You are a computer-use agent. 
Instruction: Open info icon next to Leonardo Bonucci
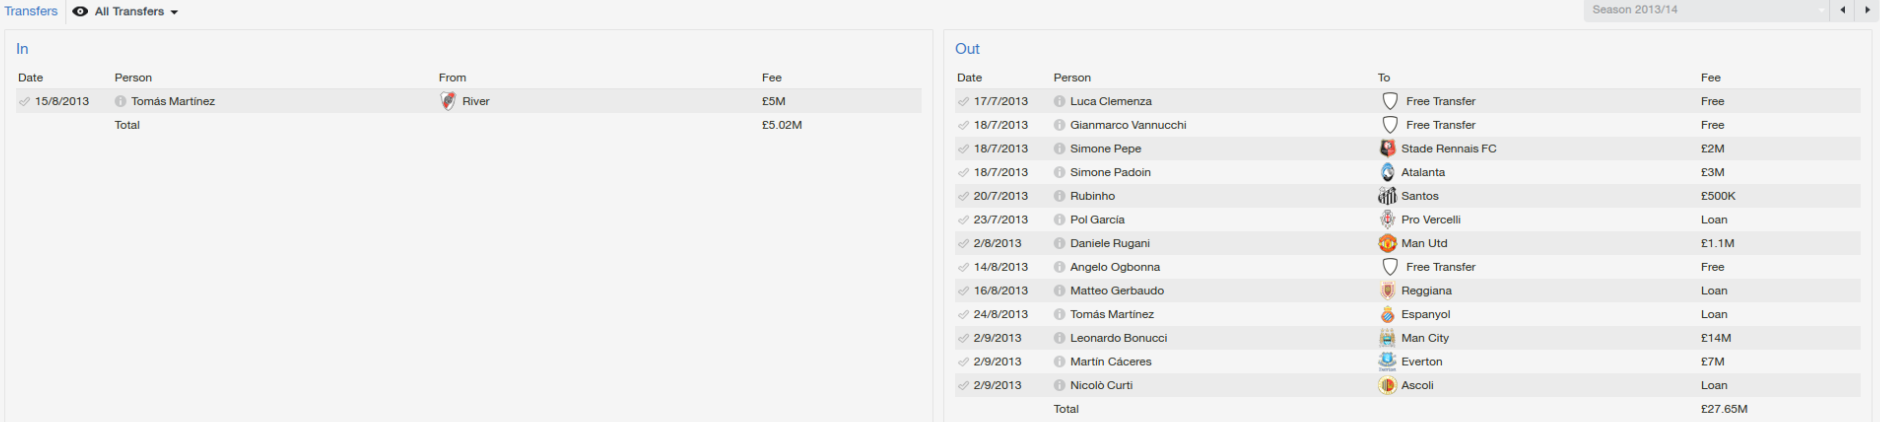click(x=1059, y=338)
